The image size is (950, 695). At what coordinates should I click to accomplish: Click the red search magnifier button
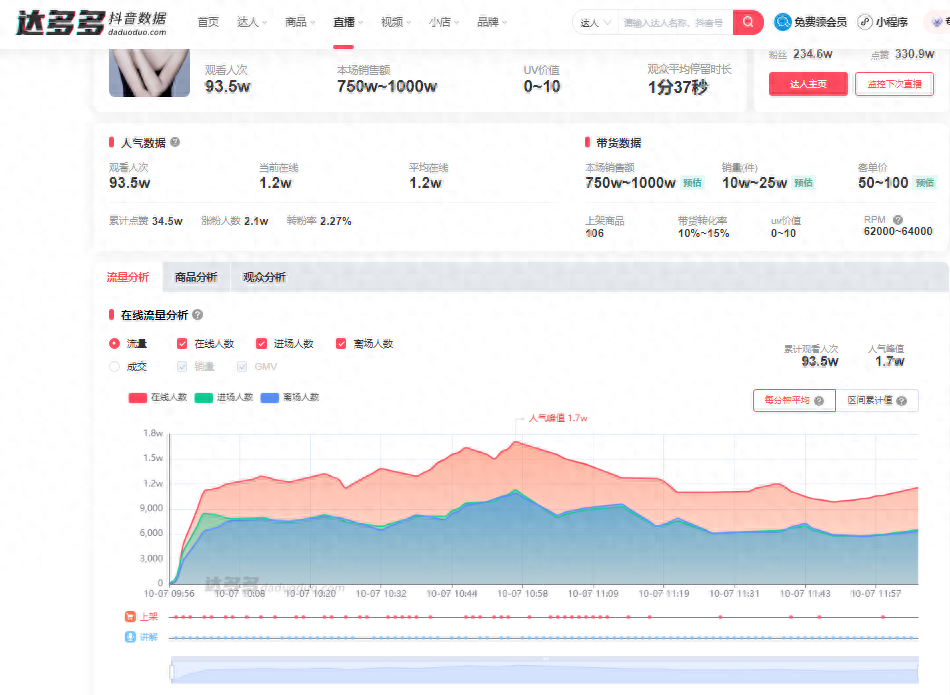tap(747, 22)
